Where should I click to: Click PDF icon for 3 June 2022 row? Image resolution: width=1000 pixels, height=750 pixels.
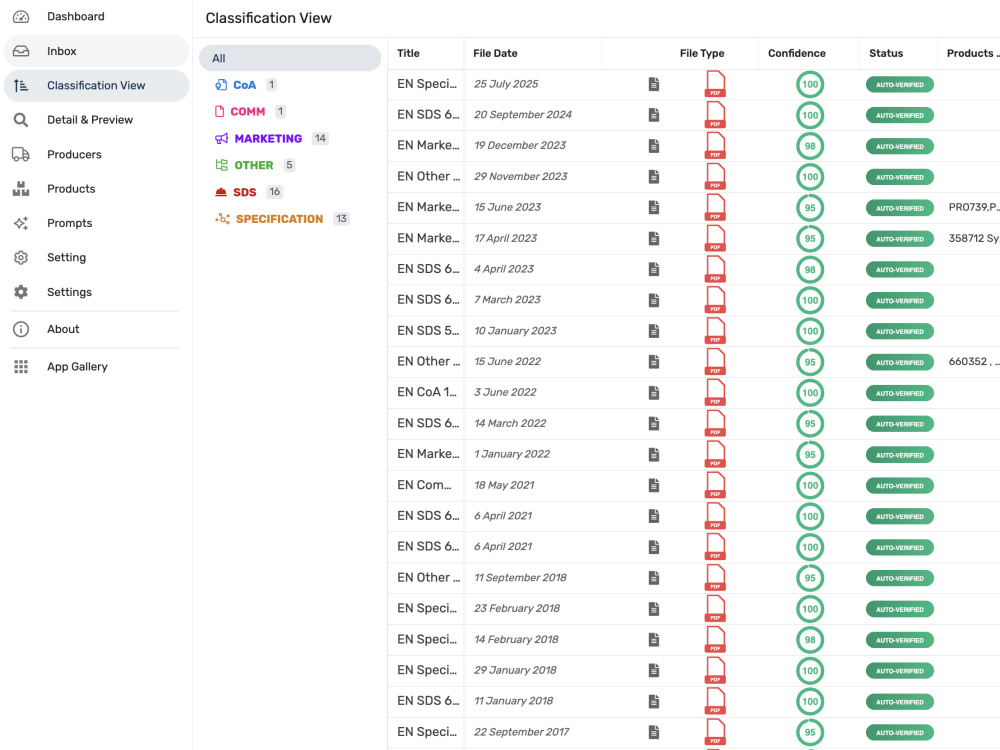pos(715,393)
